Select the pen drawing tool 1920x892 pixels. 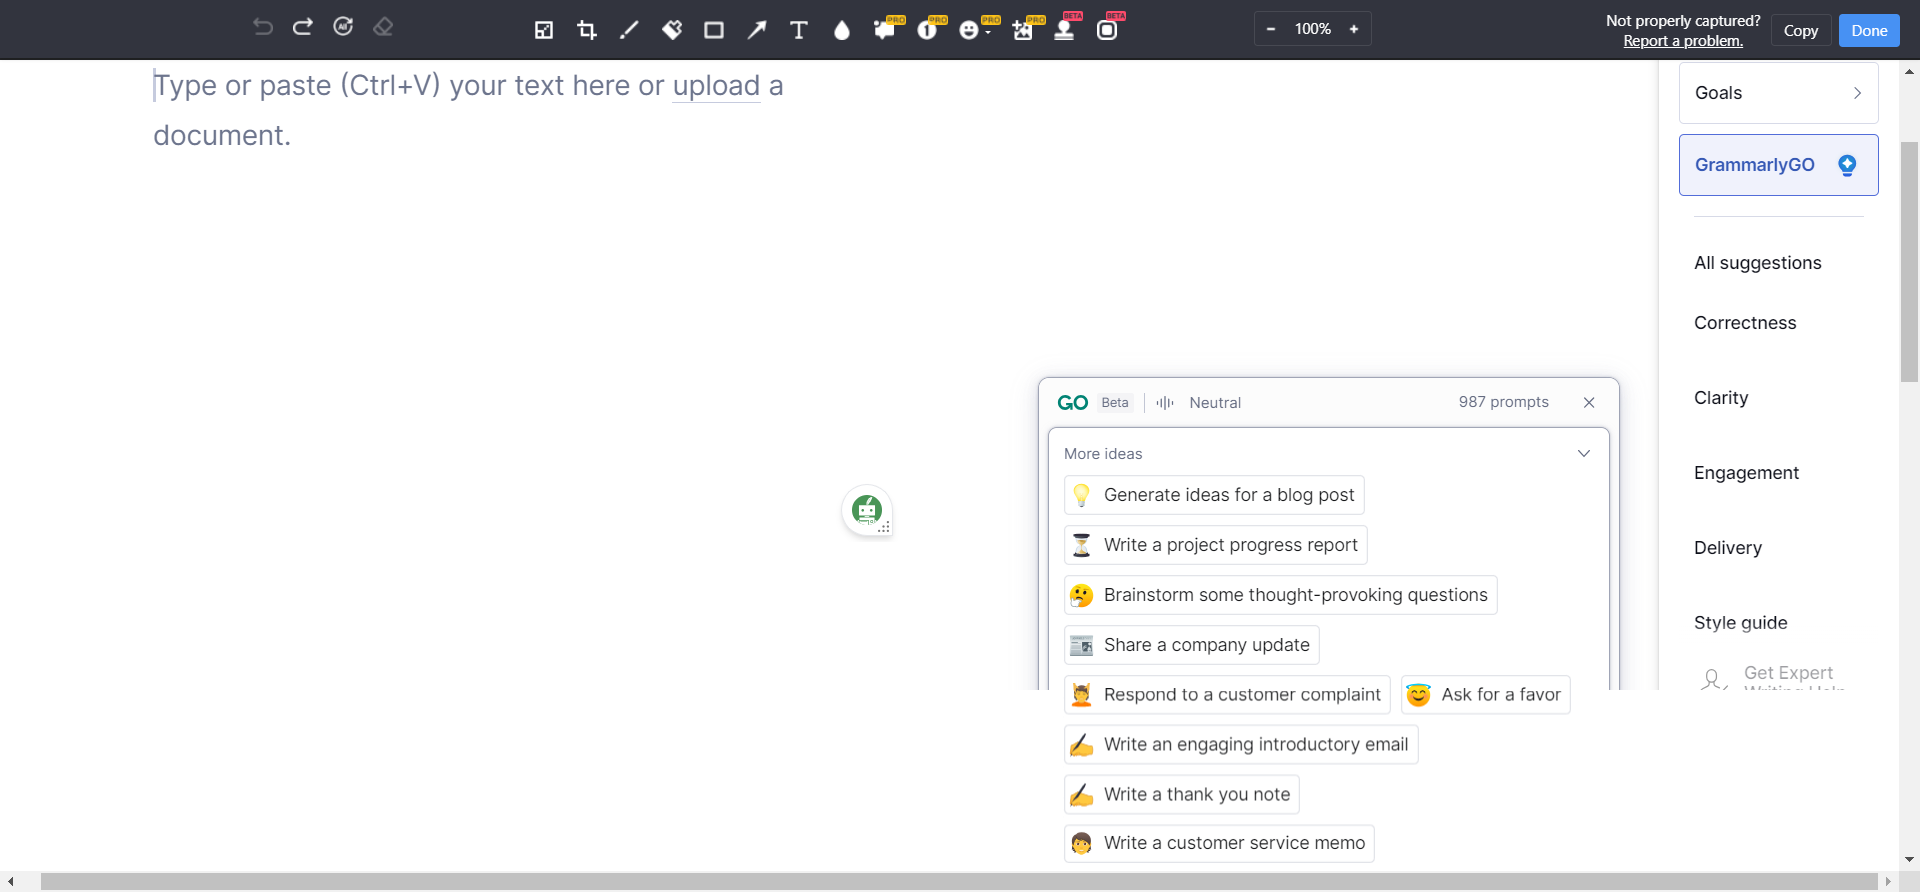click(629, 30)
